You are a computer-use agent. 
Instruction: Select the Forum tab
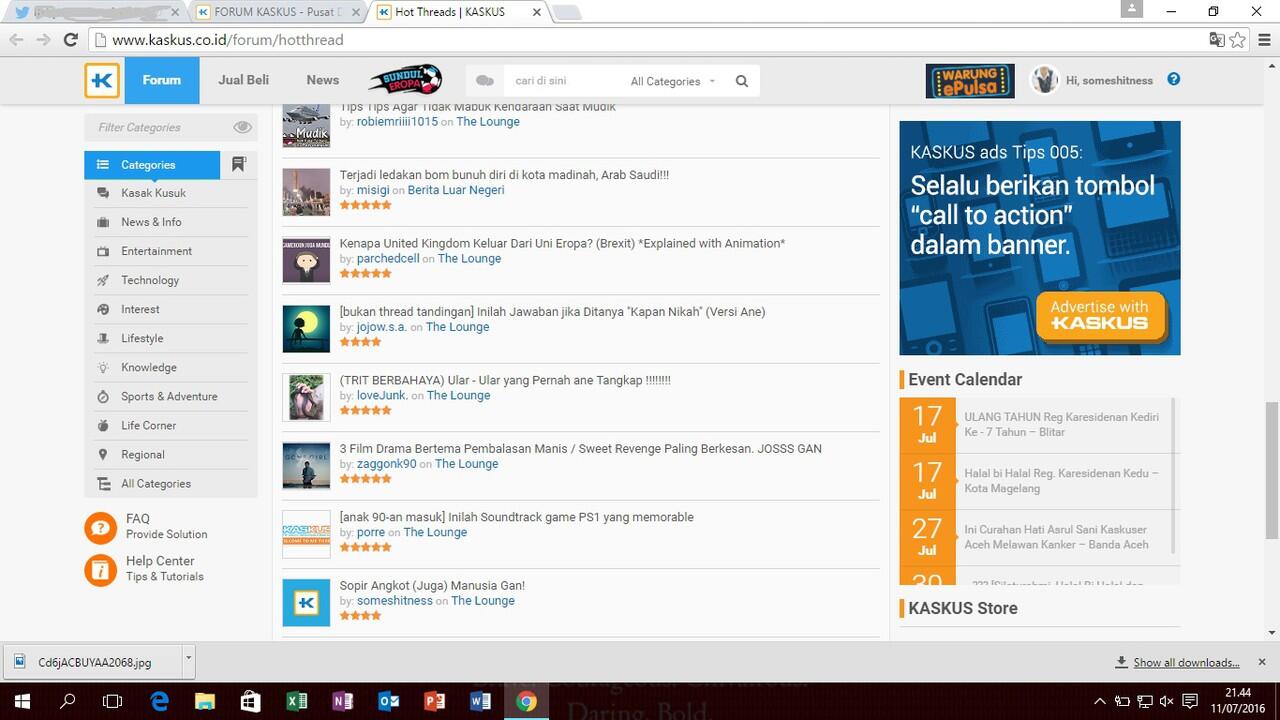[162, 80]
